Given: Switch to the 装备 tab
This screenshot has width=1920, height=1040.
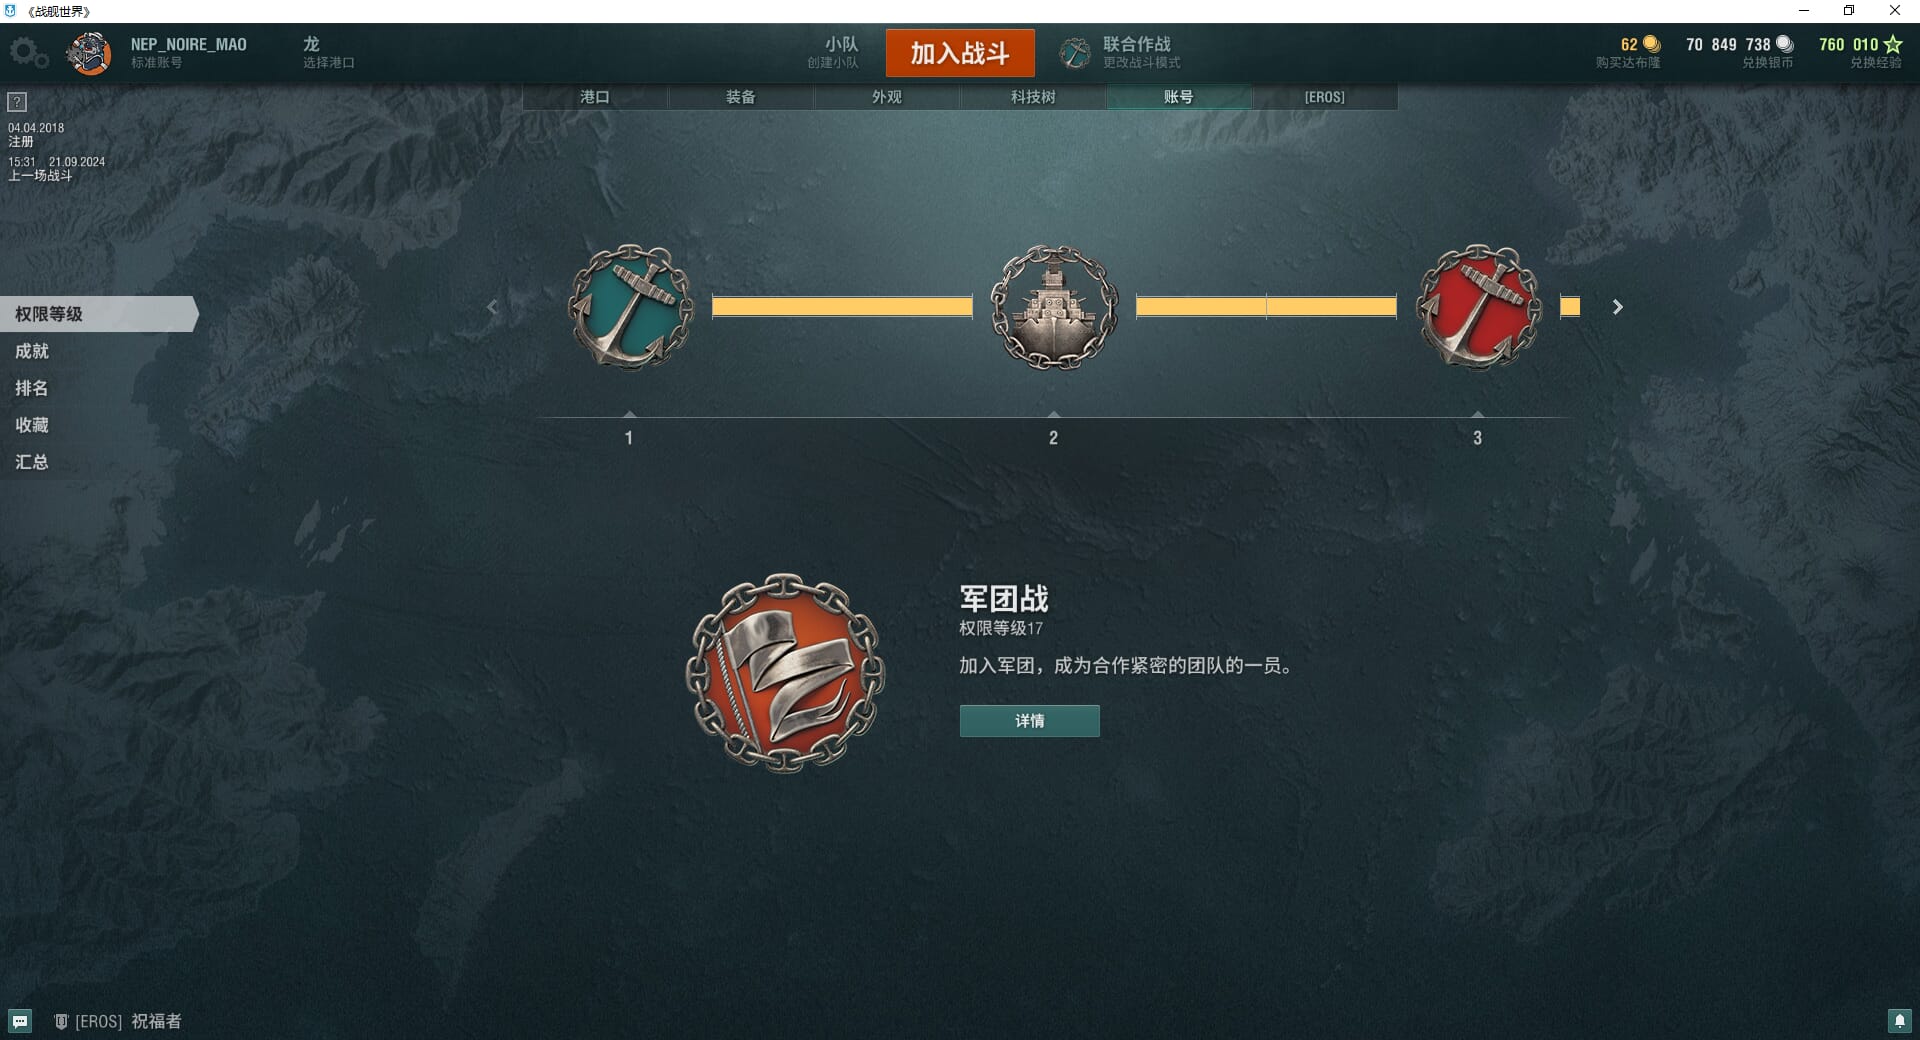Looking at the screenshot, I should (x=741, y=97).
